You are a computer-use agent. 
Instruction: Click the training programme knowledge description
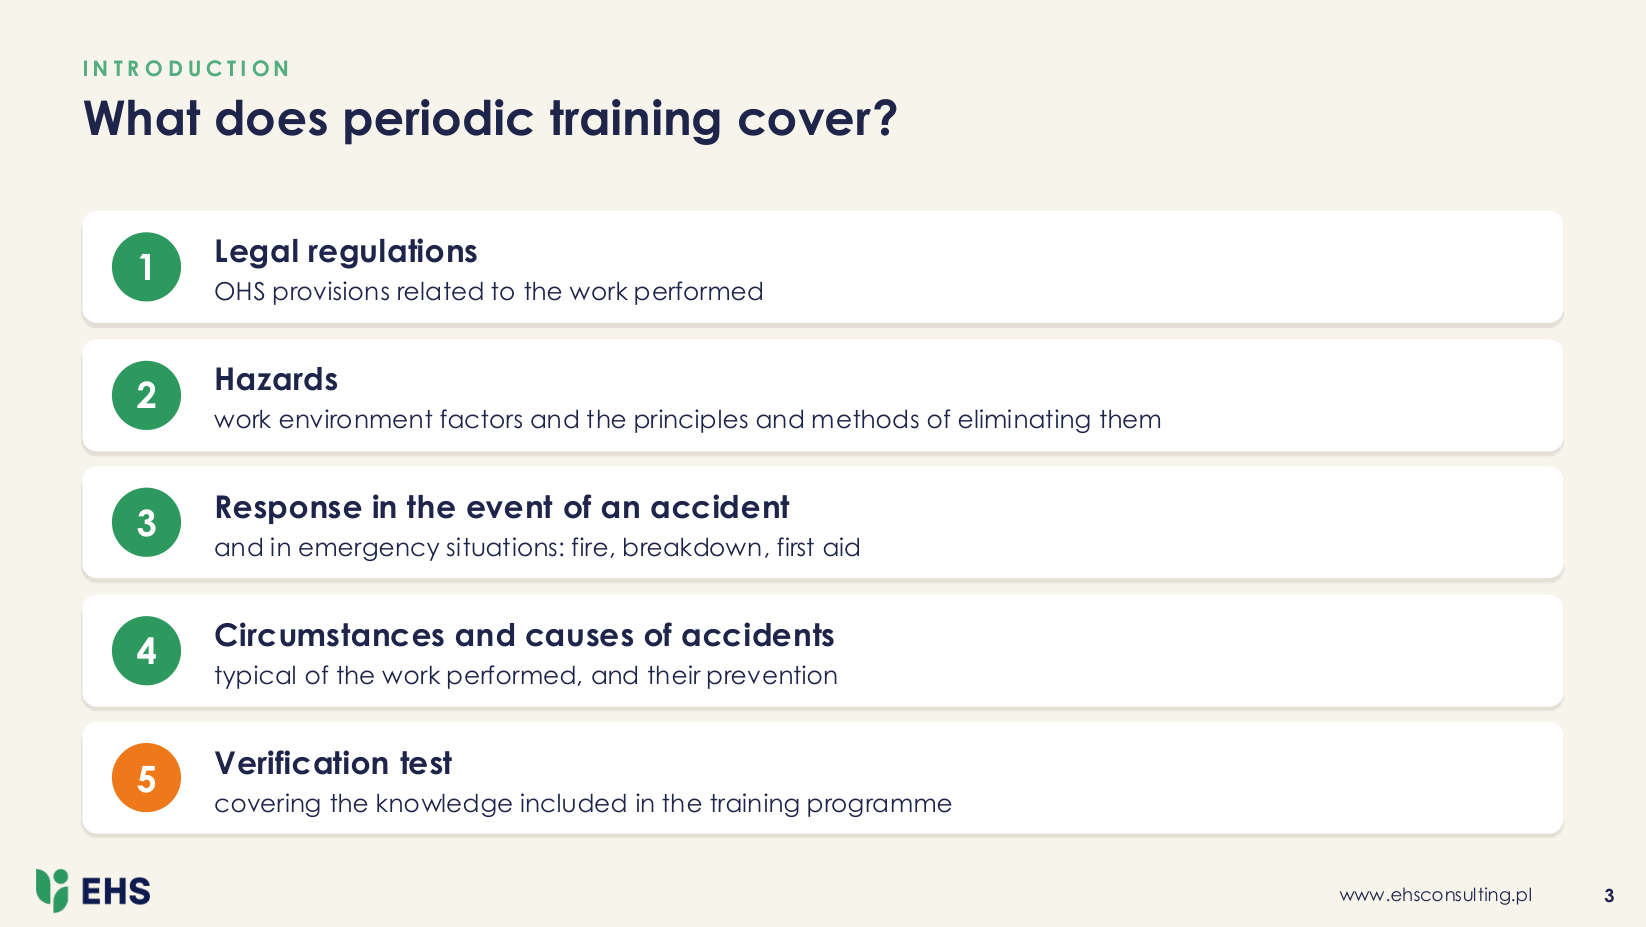click(583, 804)
